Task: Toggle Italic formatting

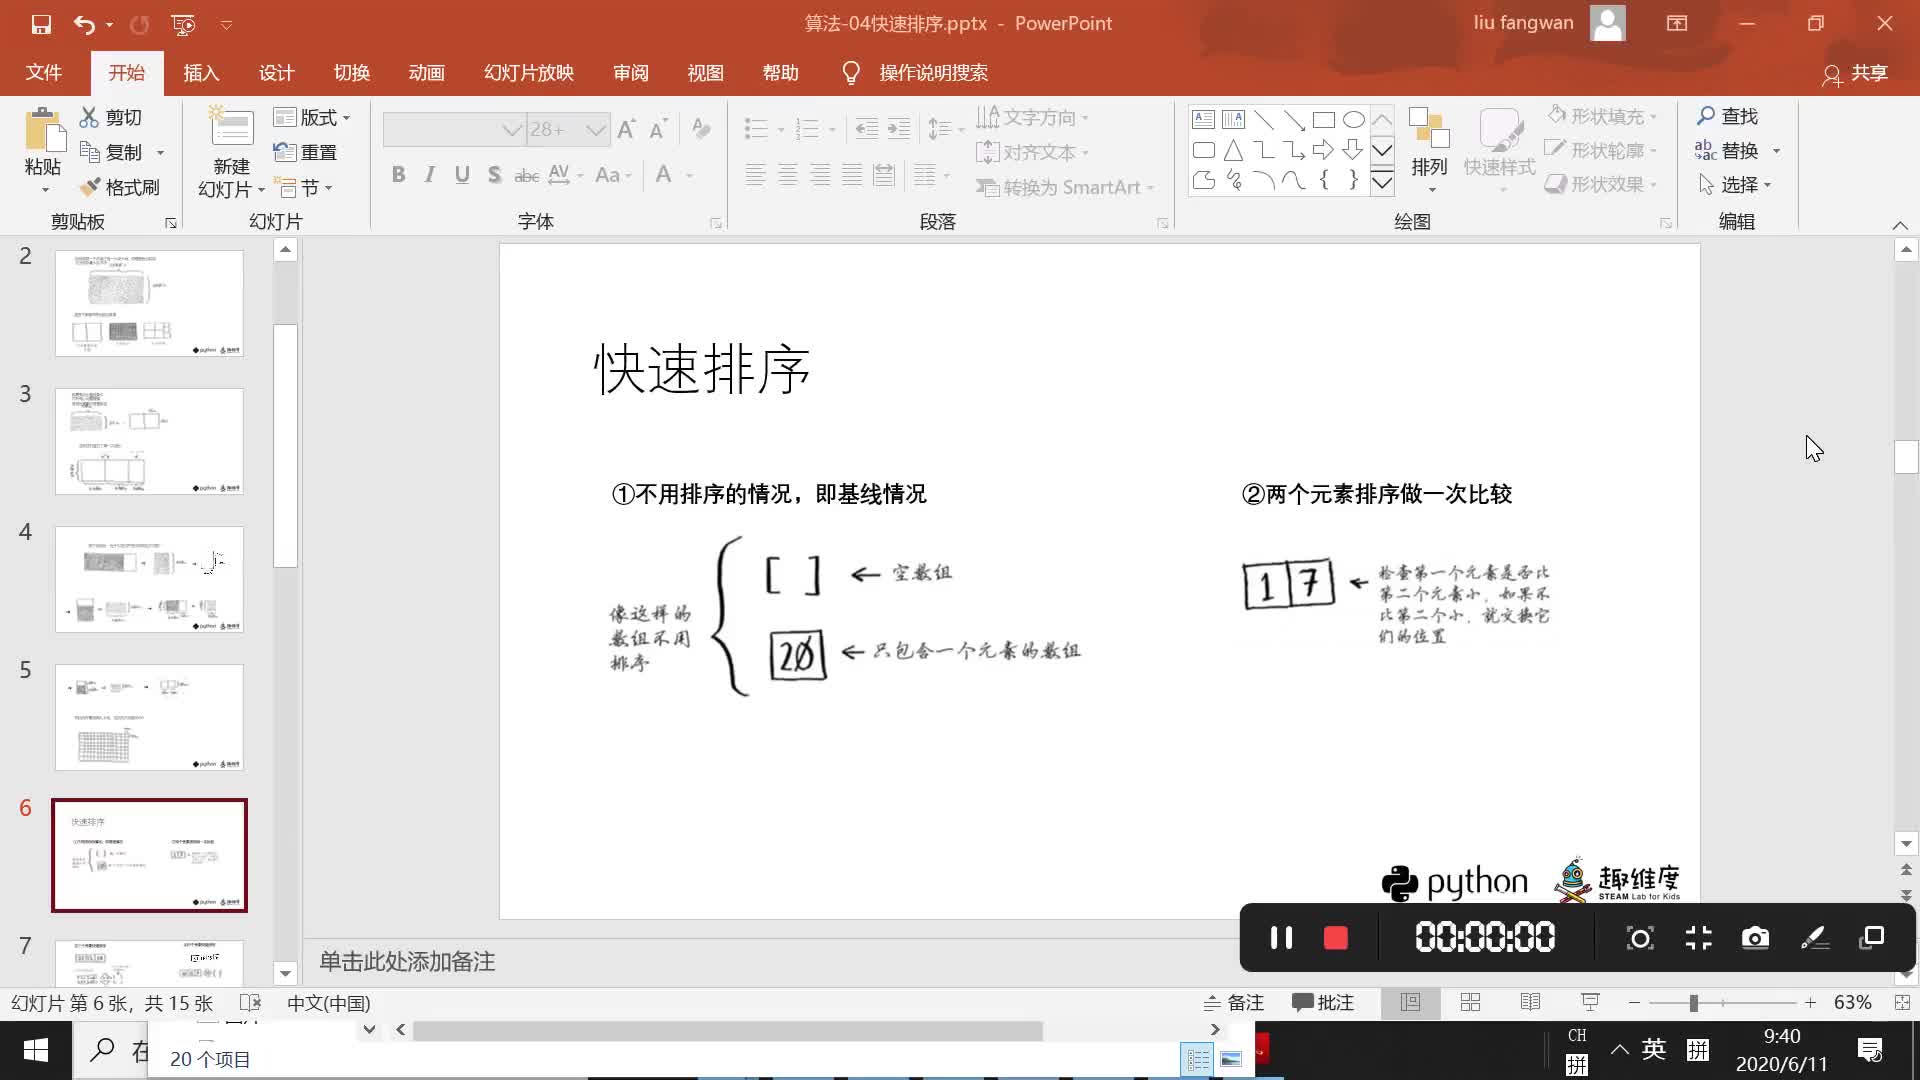Action: (430, 175)
